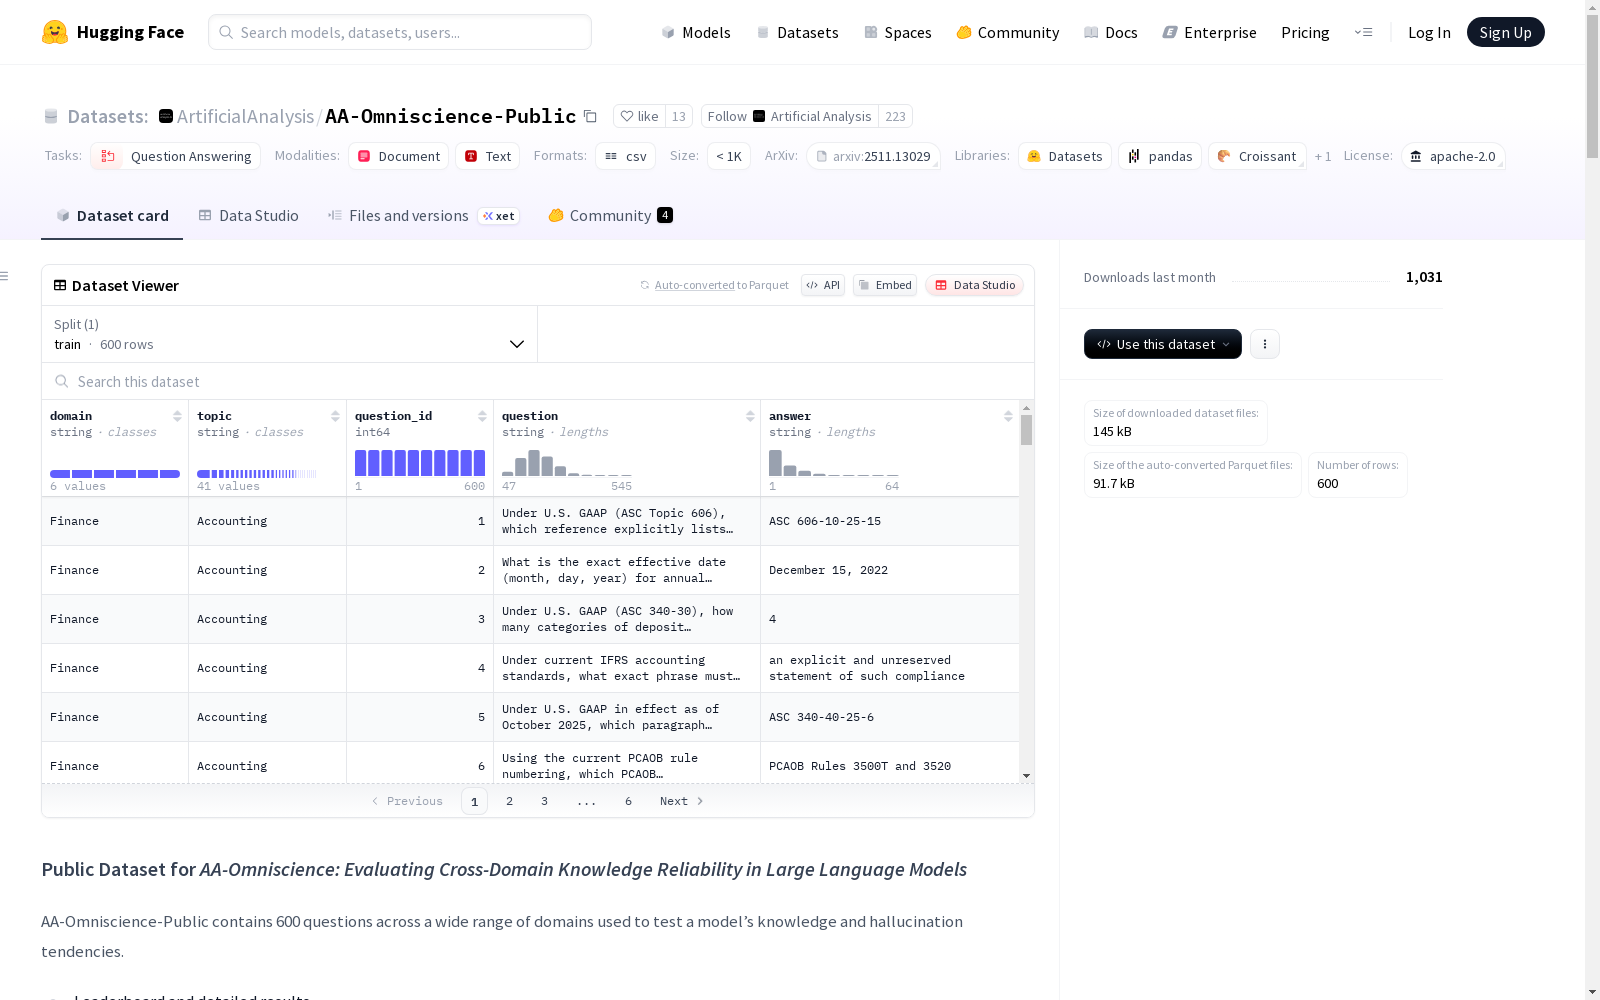Click the search magnifier in the dataset search
The width and height of the screenshot is (1600, 1000).
62,381
